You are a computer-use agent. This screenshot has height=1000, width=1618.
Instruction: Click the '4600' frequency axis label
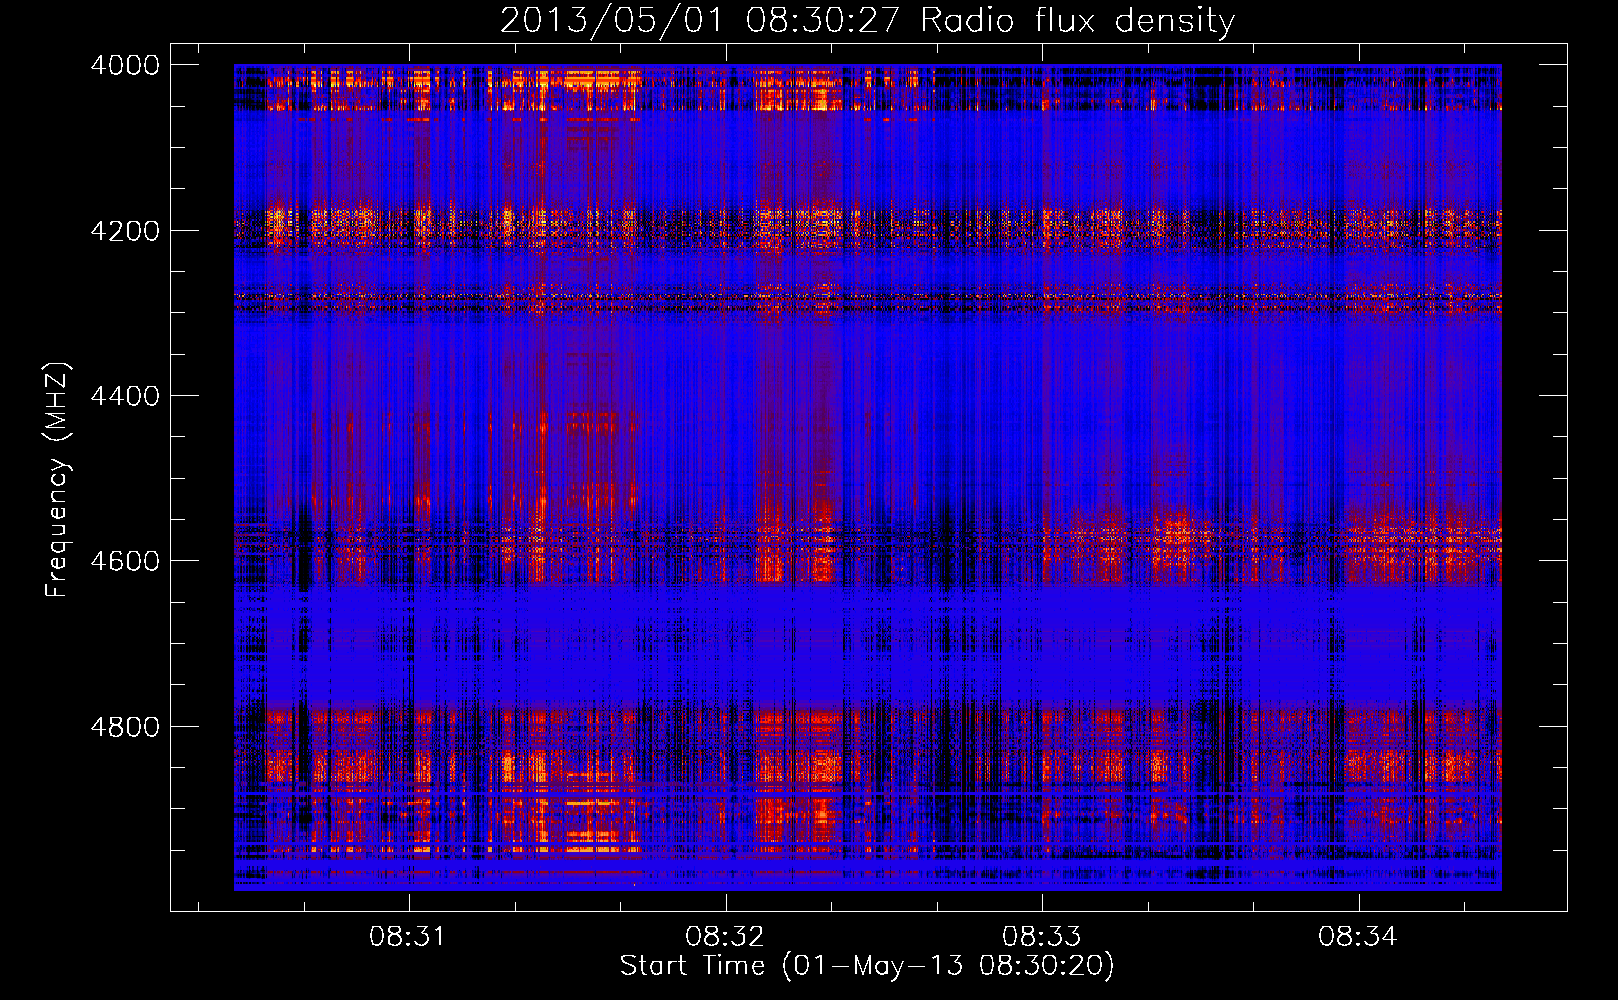click(125, 561)
